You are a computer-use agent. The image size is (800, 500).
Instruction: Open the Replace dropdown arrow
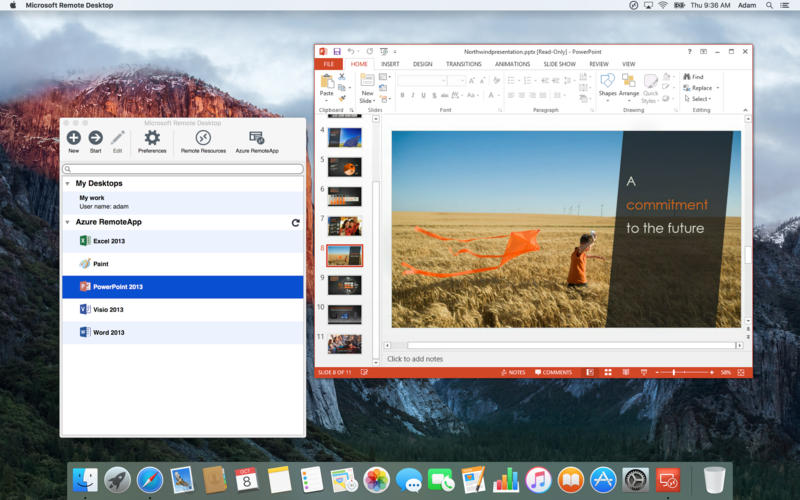click(717, 88)
